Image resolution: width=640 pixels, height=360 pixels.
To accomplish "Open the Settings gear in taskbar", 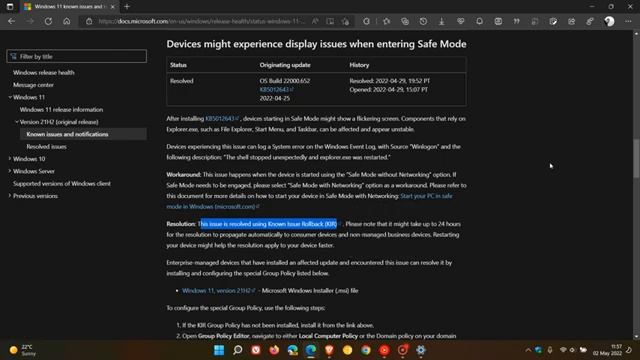I will click(x=421, y=350).
